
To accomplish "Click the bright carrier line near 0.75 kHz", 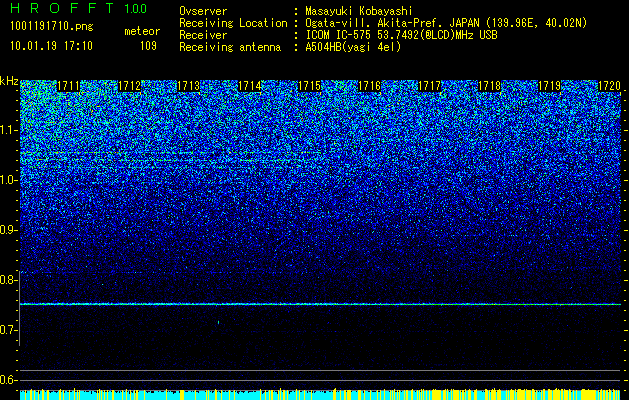I will click(321, 305).
